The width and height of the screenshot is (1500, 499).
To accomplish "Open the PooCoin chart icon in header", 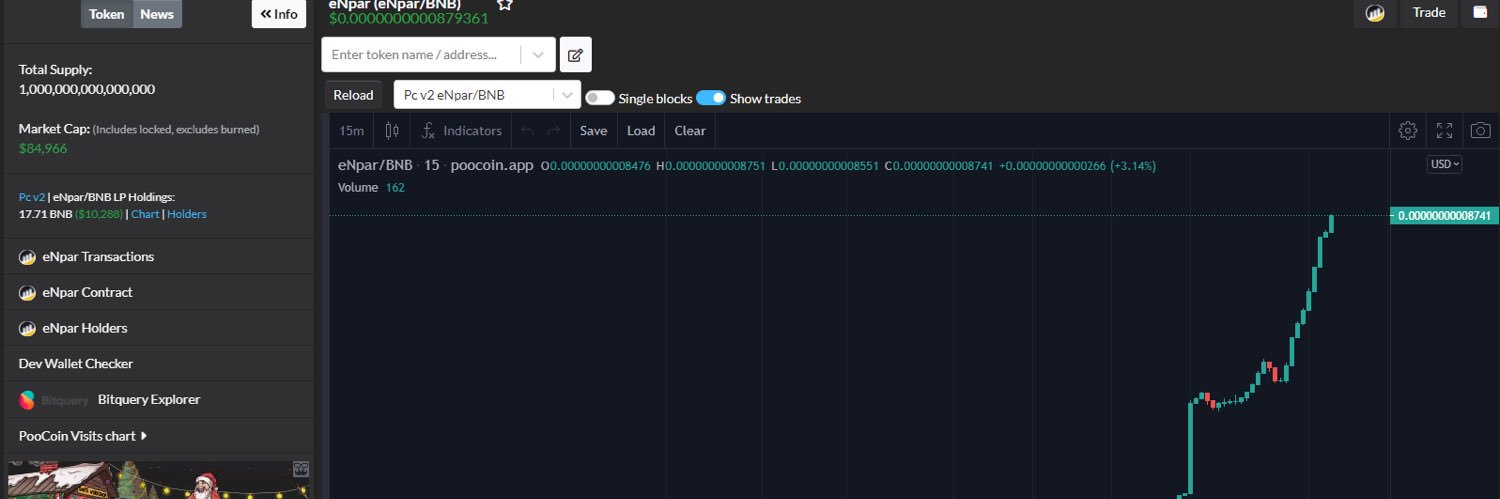I will (1375, 13).
